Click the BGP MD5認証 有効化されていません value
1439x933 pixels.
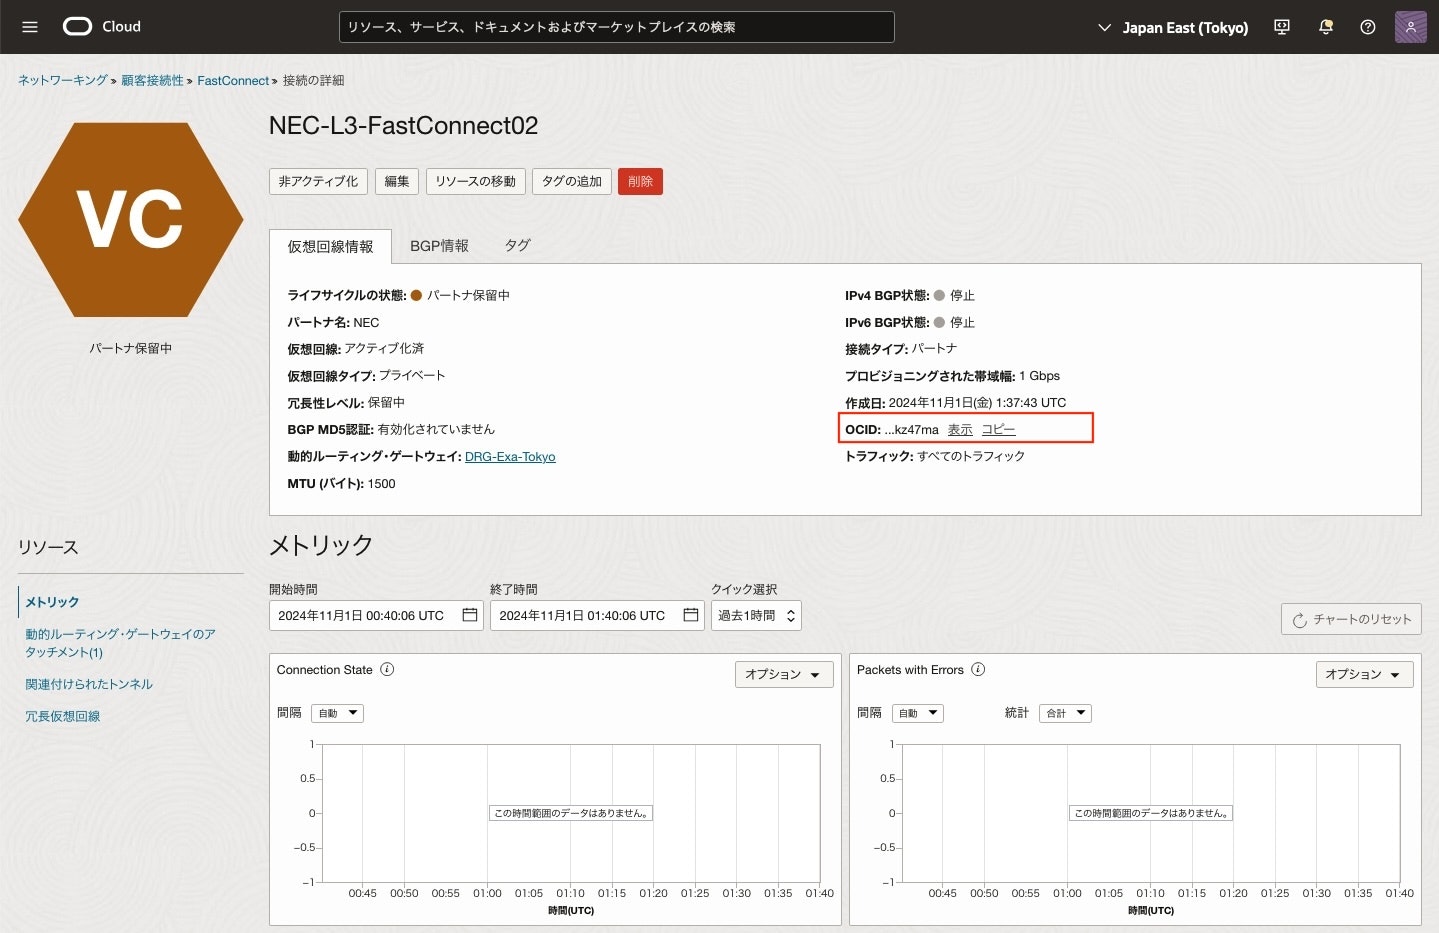point(436,429)
